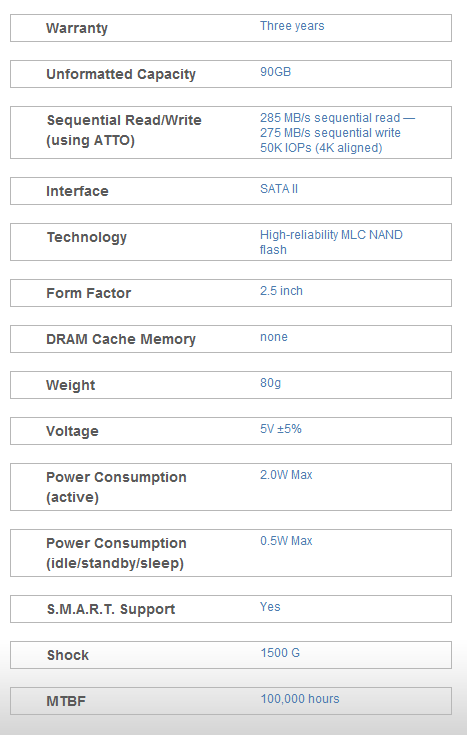Click the 5V ±5% voltage value
This screenshot has height=735, width=467.
[281, 429]
